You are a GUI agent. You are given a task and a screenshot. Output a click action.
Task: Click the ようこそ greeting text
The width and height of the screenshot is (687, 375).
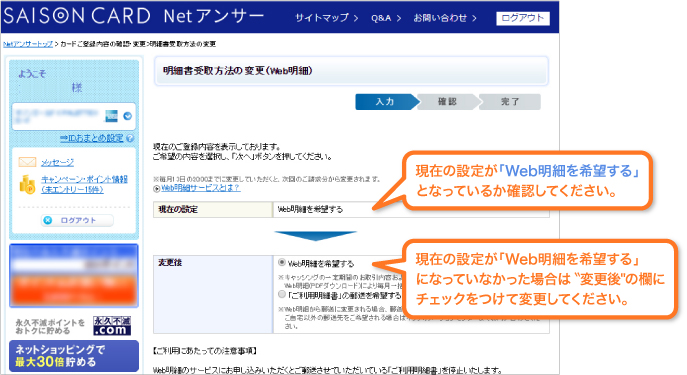point(32,74)
